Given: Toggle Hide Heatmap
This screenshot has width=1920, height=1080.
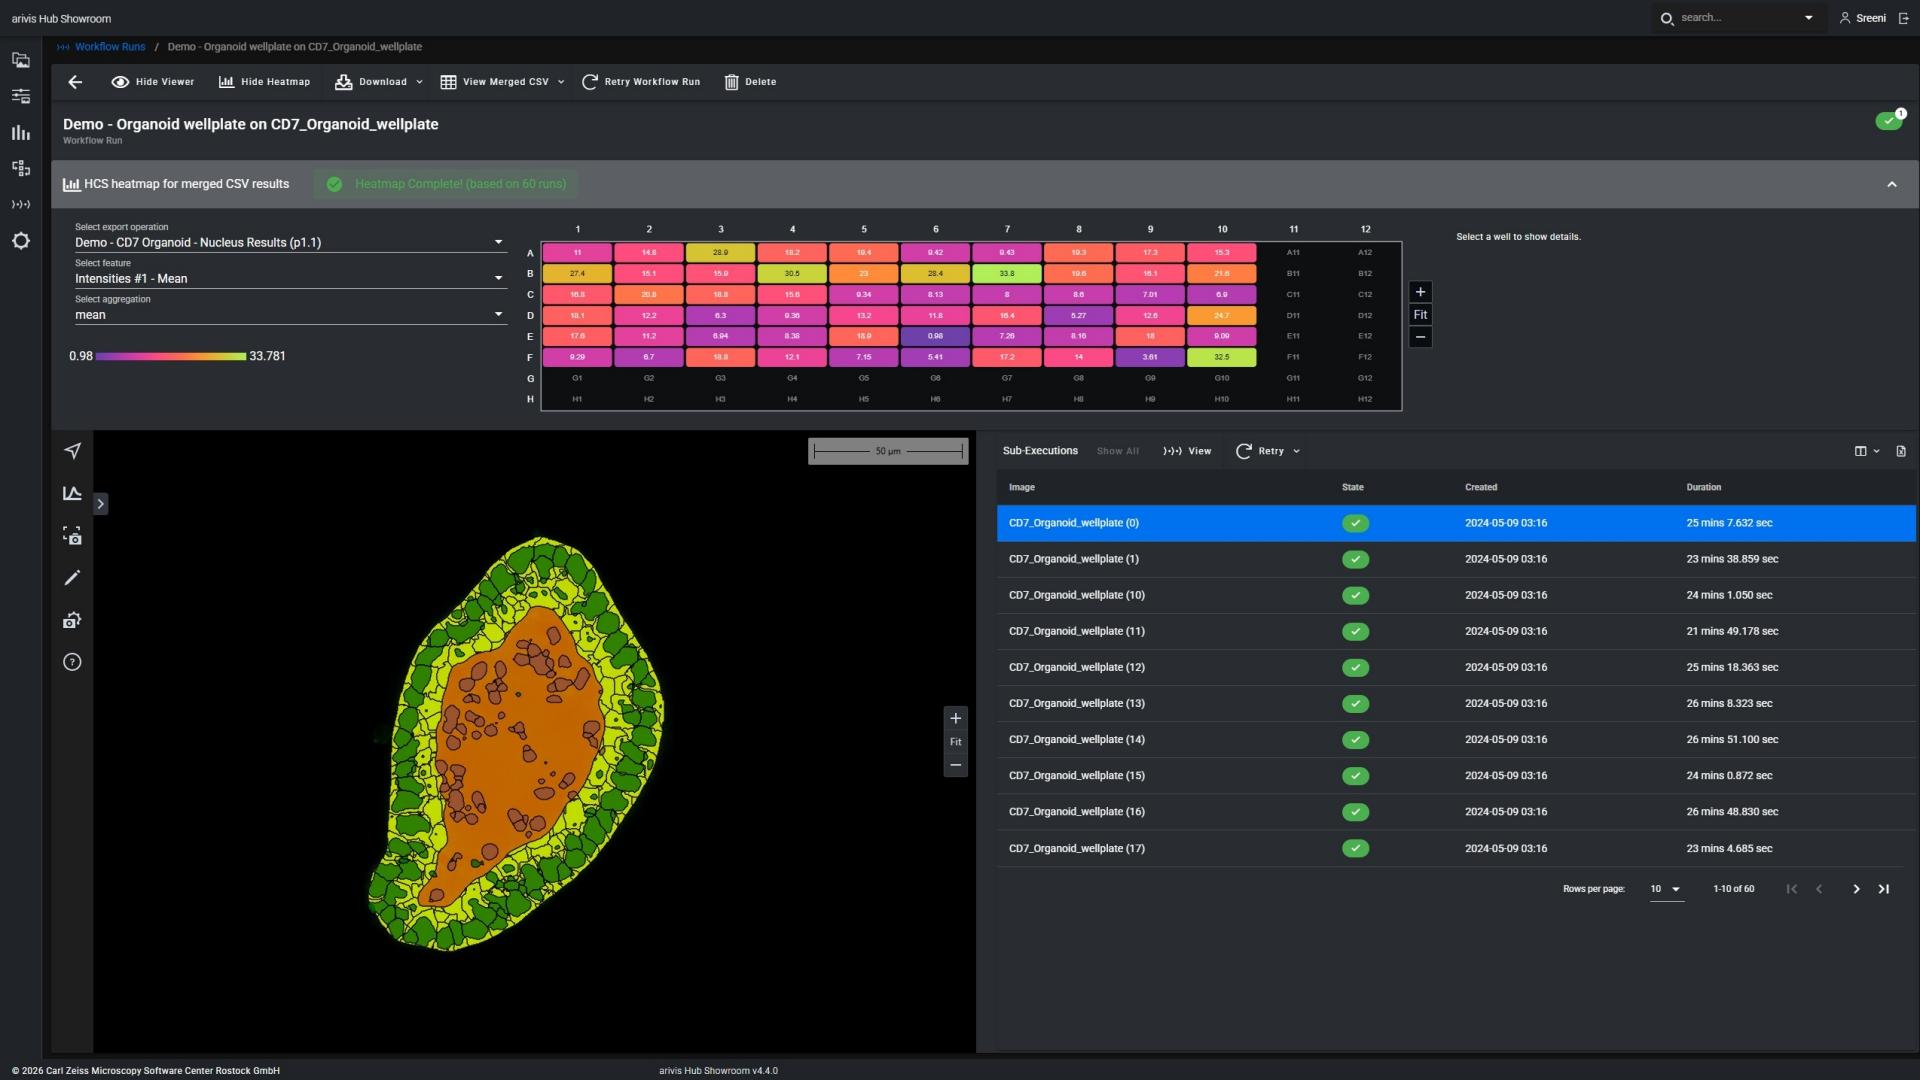Looking at the screenshot, I should pos(265,82).
